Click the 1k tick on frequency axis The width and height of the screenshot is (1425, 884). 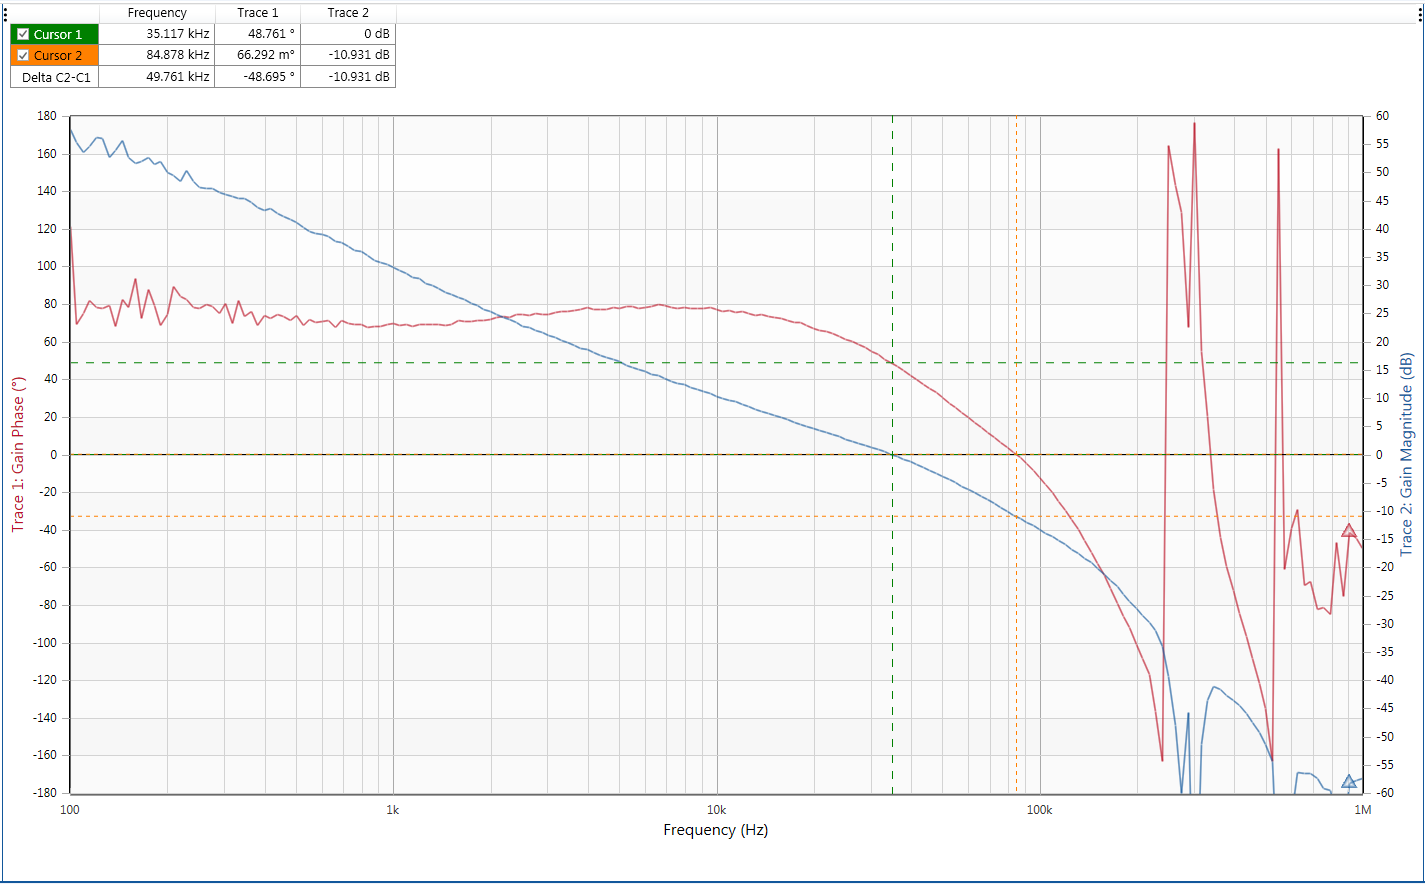[x=393, y=810]
